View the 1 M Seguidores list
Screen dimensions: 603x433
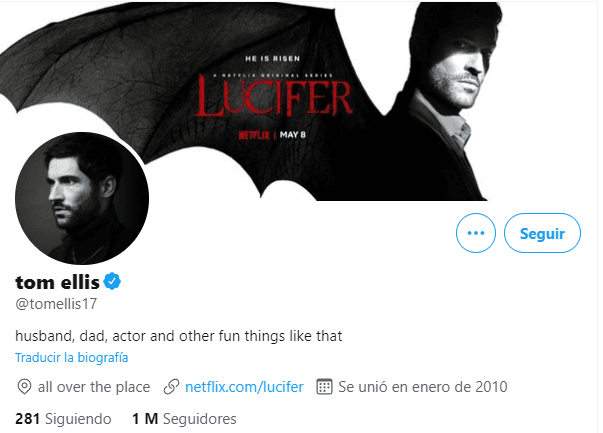(184, 418)
